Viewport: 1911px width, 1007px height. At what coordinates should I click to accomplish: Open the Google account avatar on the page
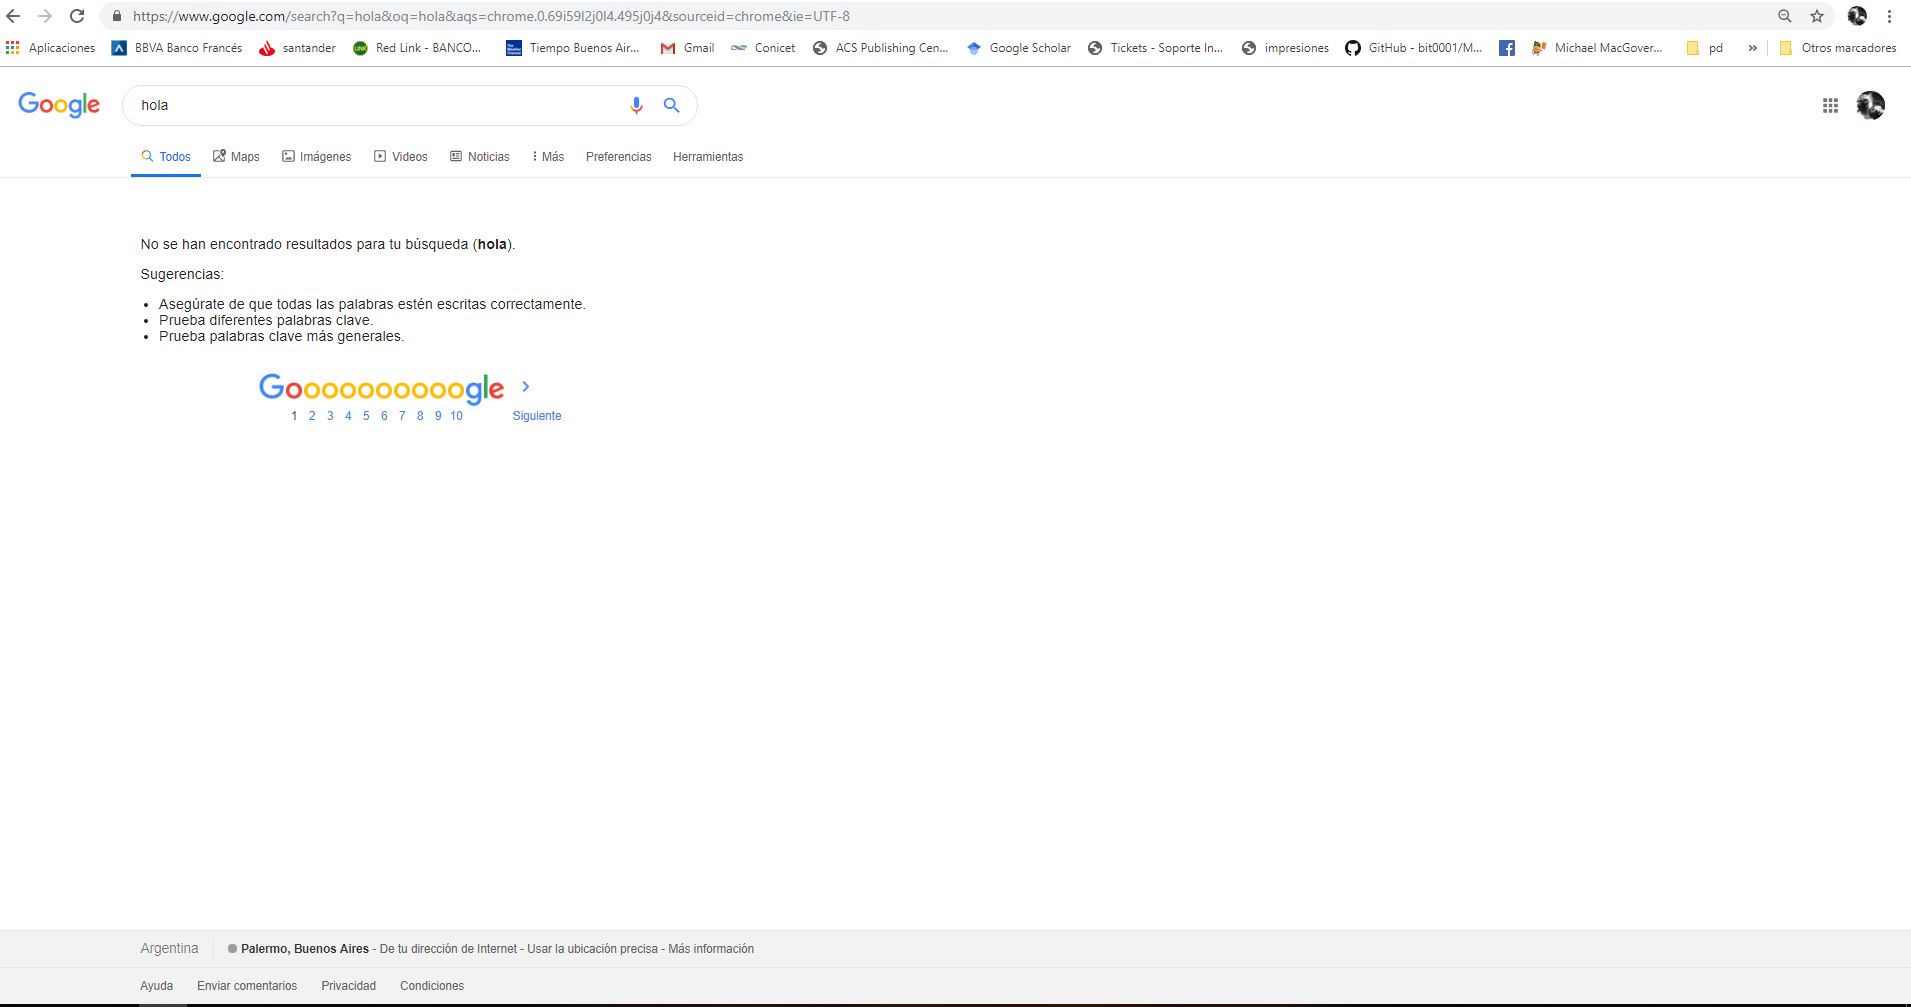[x=1871, y=105]
